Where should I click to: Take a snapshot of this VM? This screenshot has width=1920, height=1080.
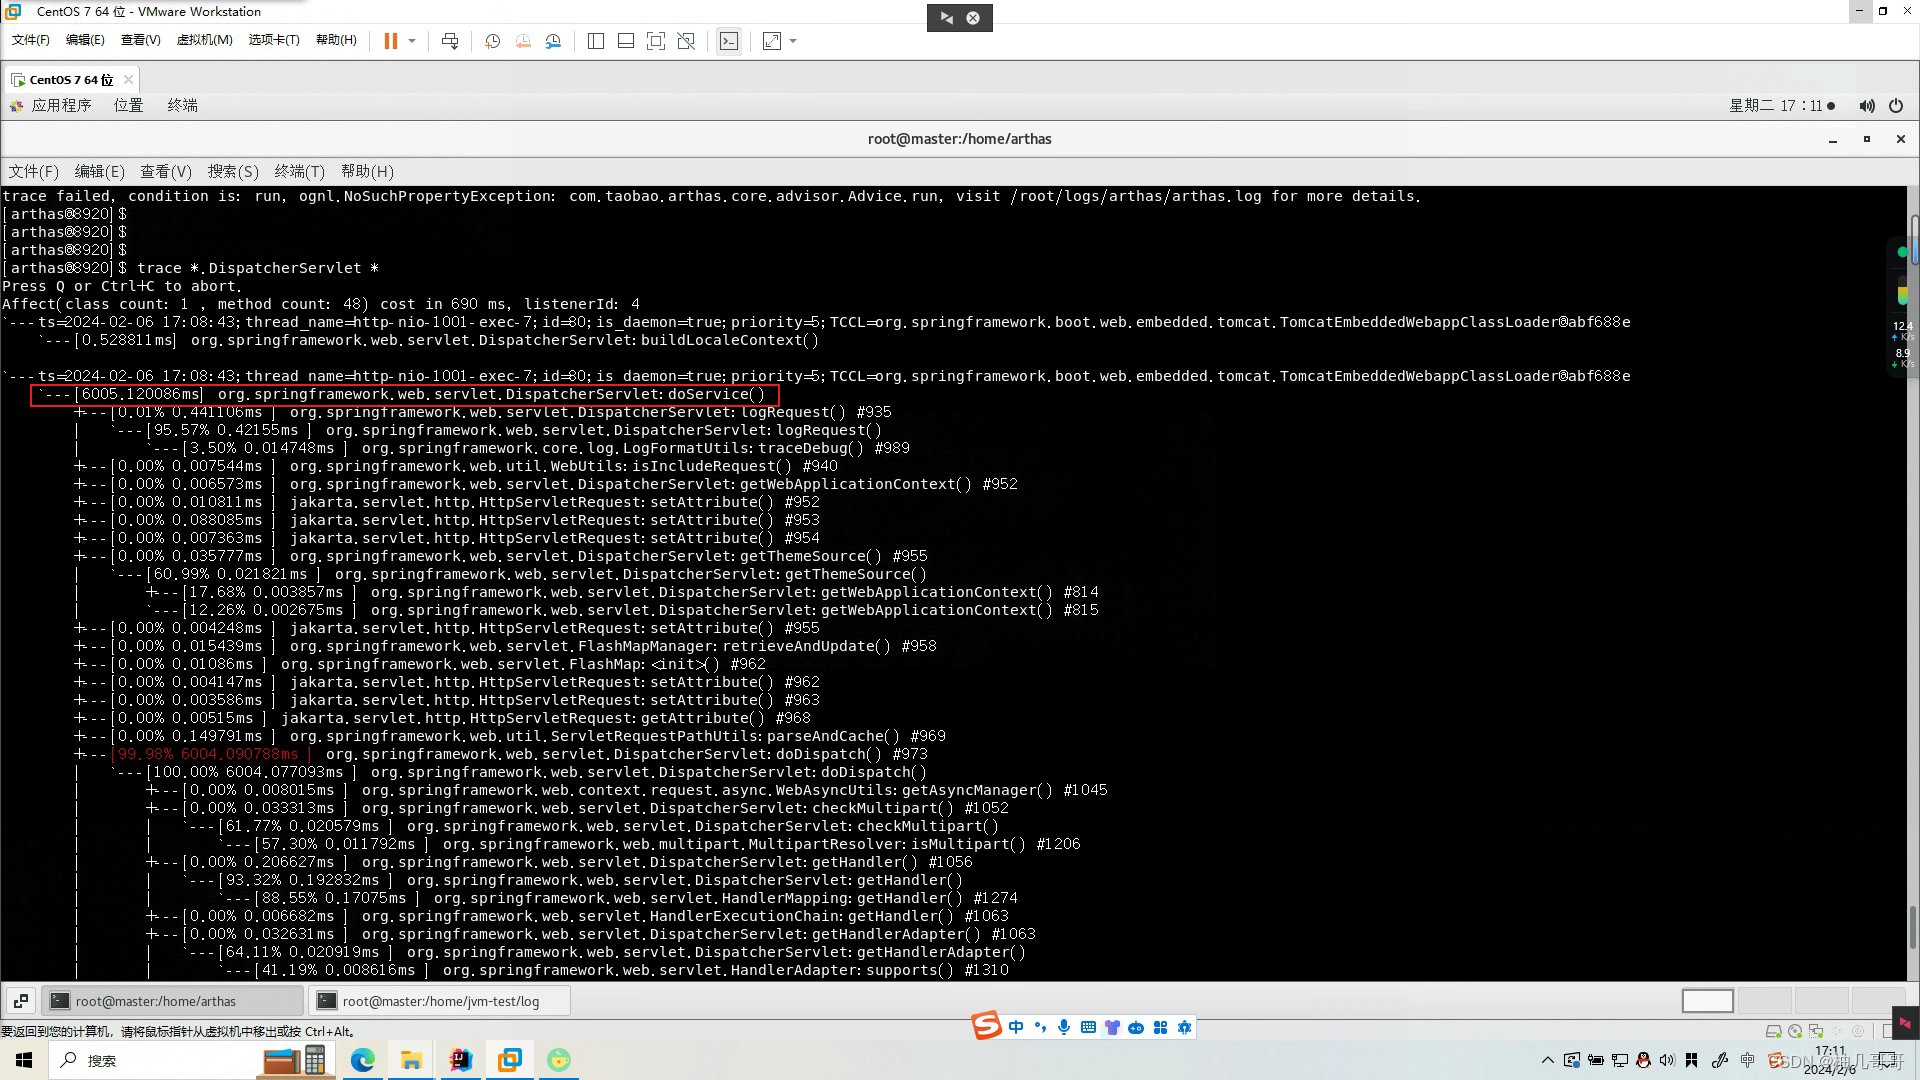492,41
